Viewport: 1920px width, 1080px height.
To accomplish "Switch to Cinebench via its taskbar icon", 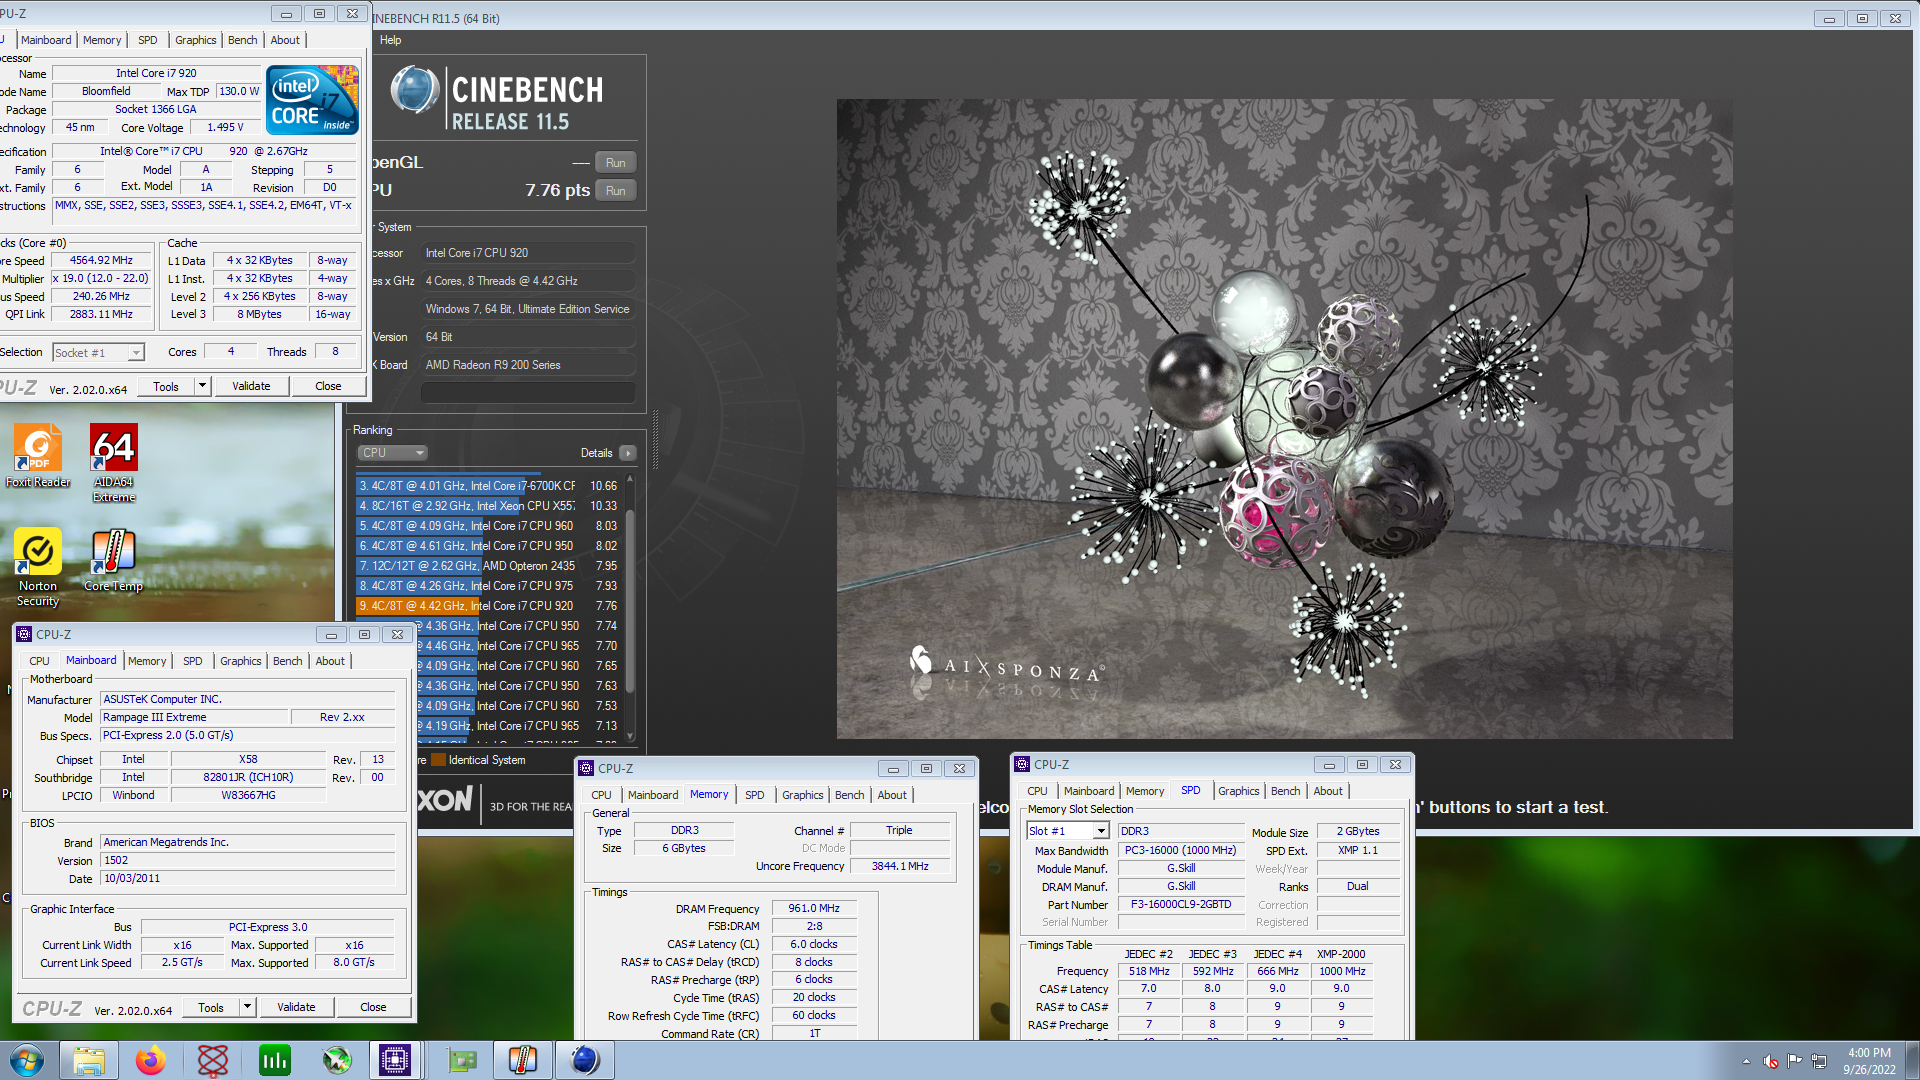I will 585,1060.
